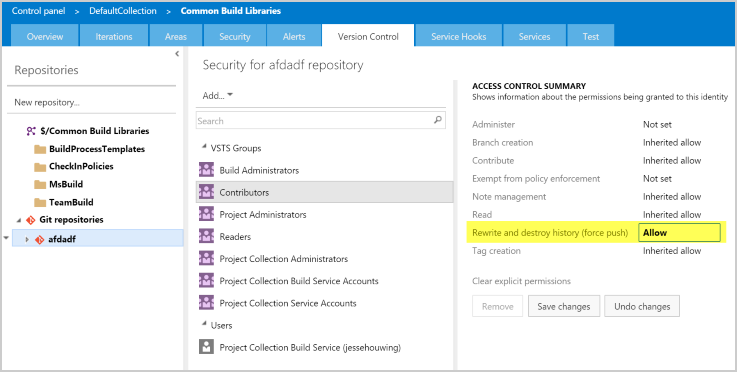Click the BuildProcessTemplates folder icon

[40, 149]
